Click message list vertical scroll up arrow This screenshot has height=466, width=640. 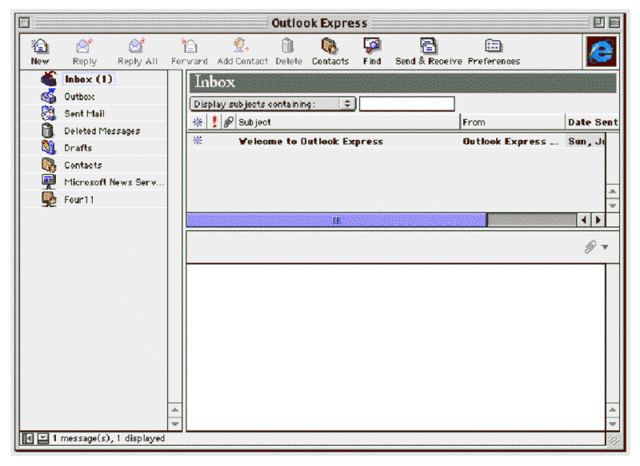coord(612,191)
